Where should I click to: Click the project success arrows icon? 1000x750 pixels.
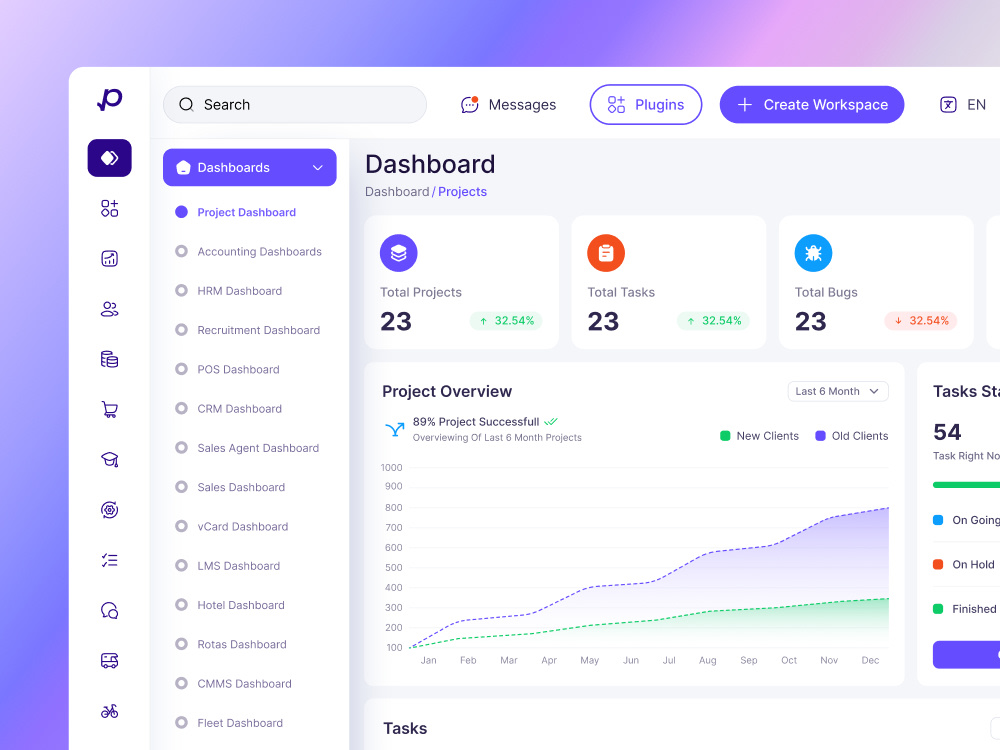pos(395,429)
